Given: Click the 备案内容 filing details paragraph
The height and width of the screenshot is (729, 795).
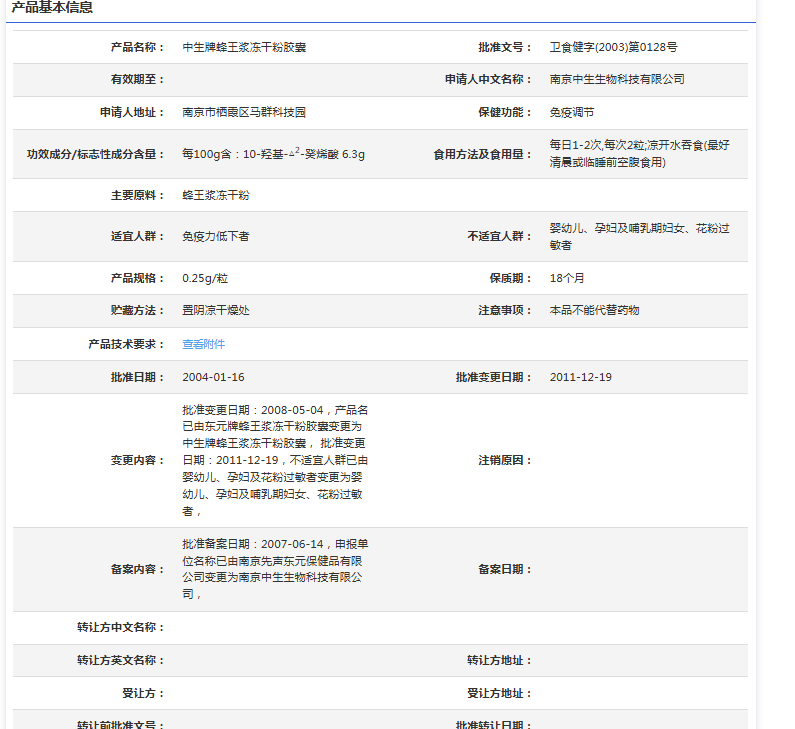Looking at the screenshot, I should coord(275,569).
